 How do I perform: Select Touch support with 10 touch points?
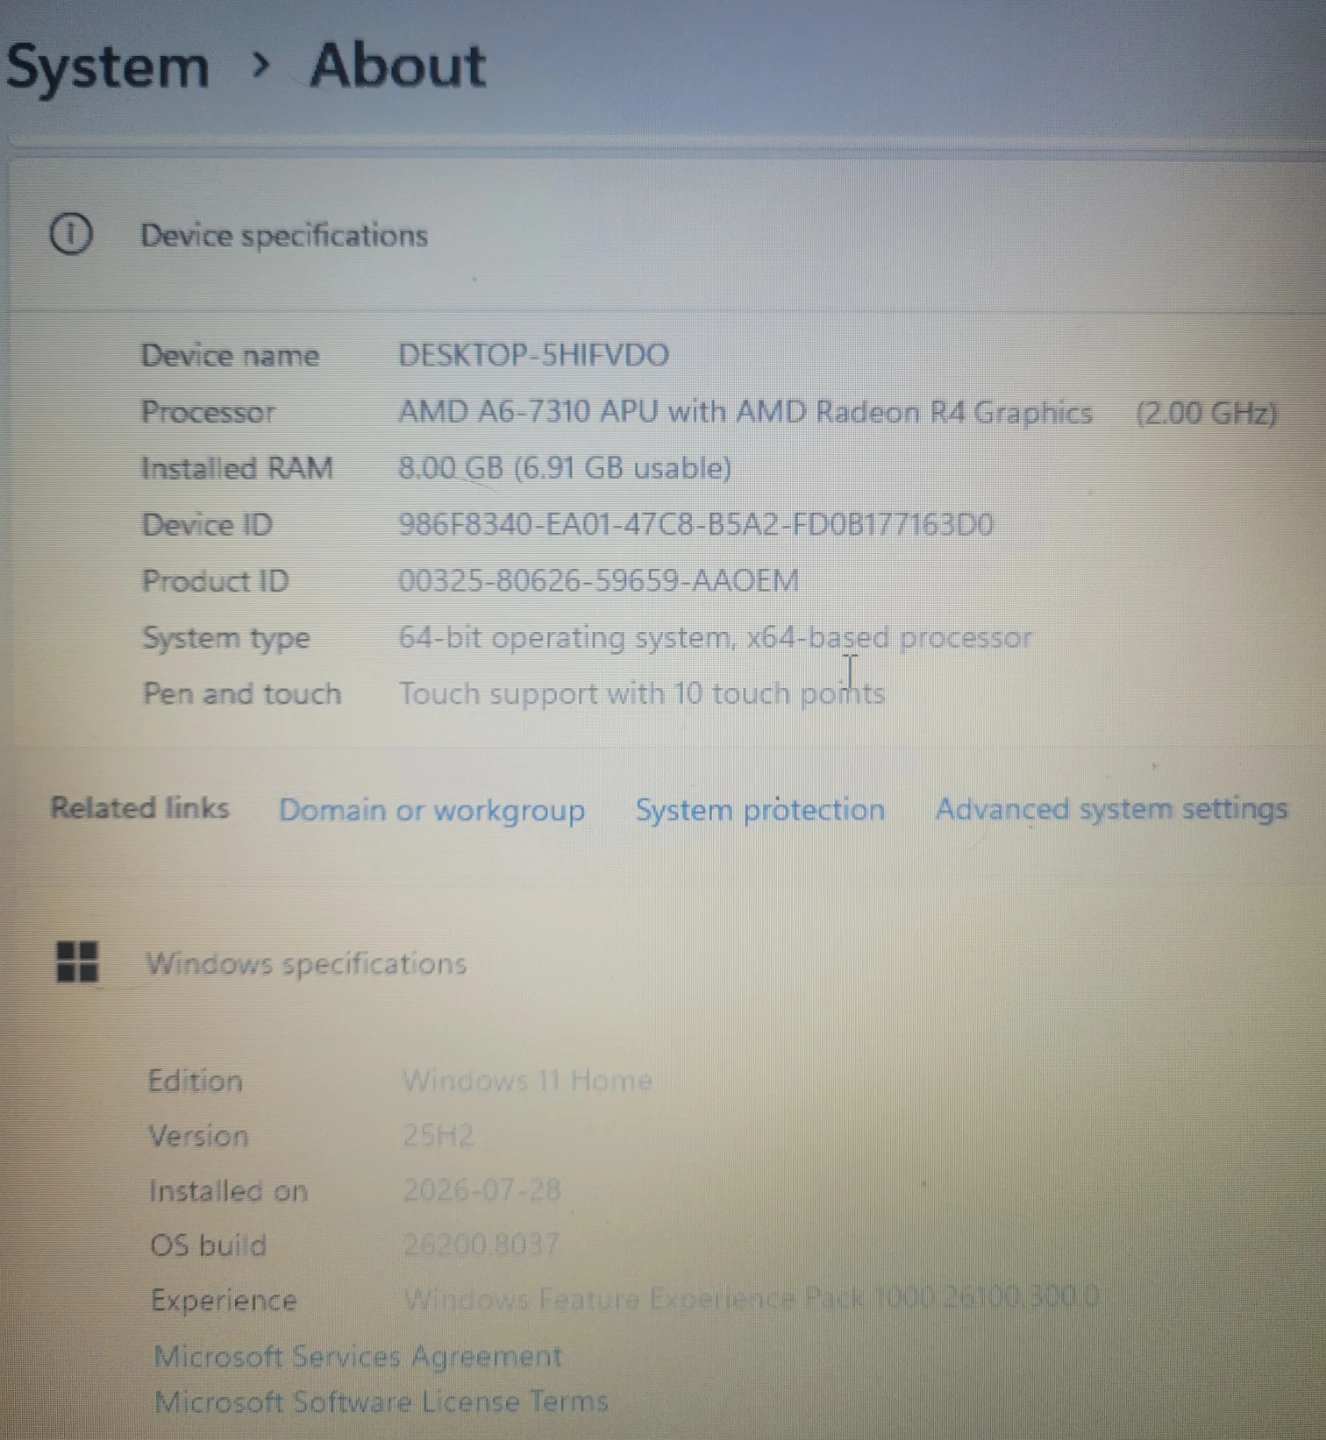[x=642, y=693]
